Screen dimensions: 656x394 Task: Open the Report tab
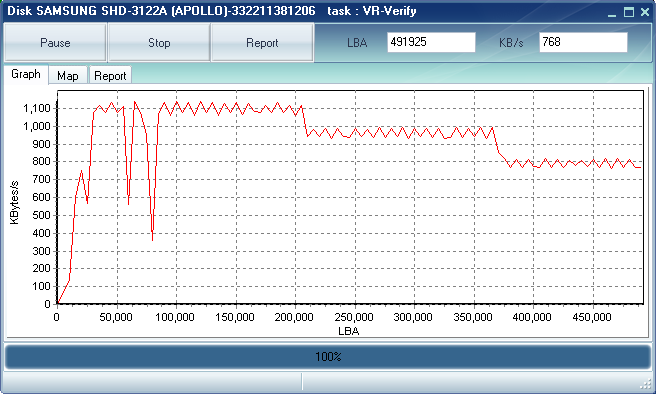(110, 76)
